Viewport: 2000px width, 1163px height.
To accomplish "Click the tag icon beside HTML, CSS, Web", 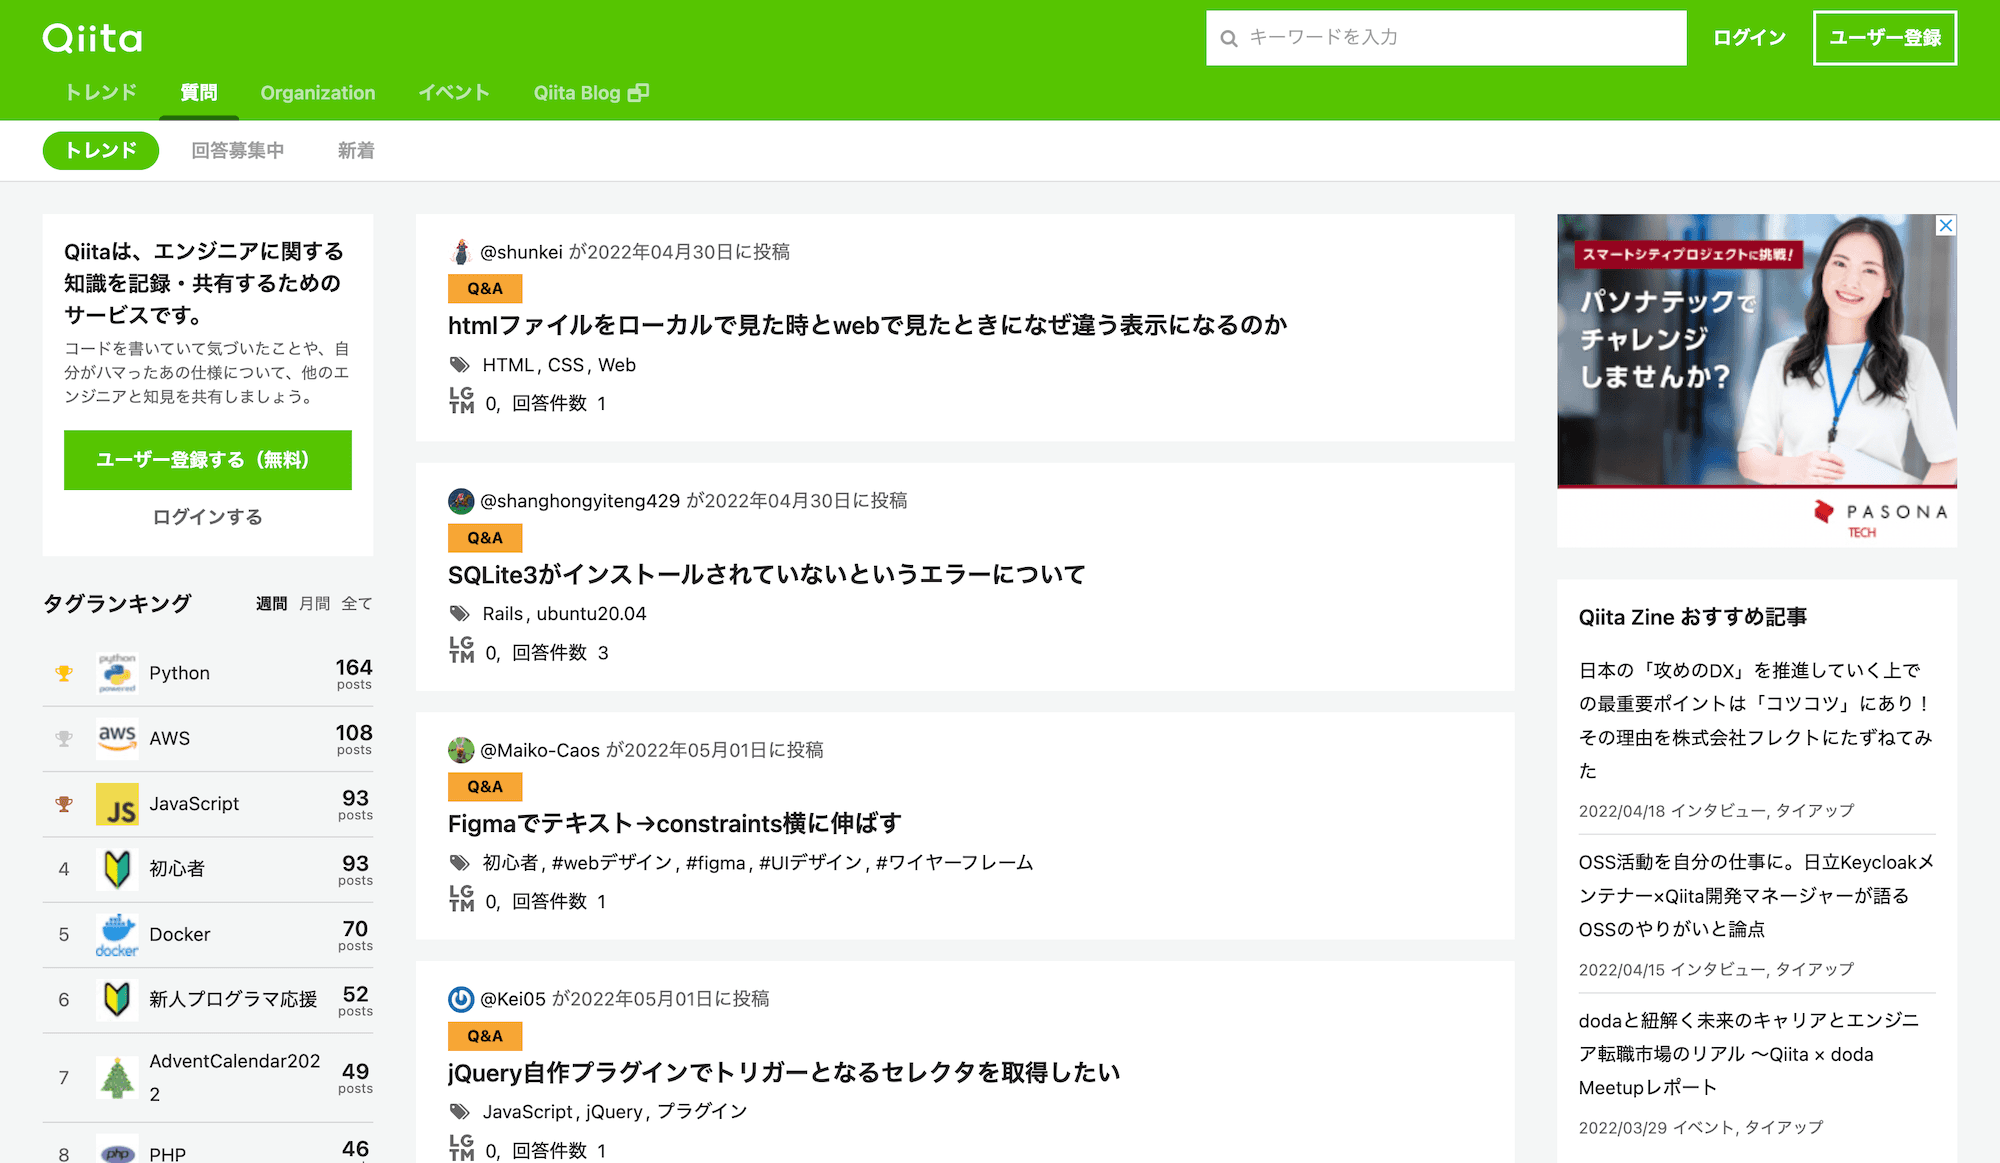I will pyautogui.click(x=460, y=365).
